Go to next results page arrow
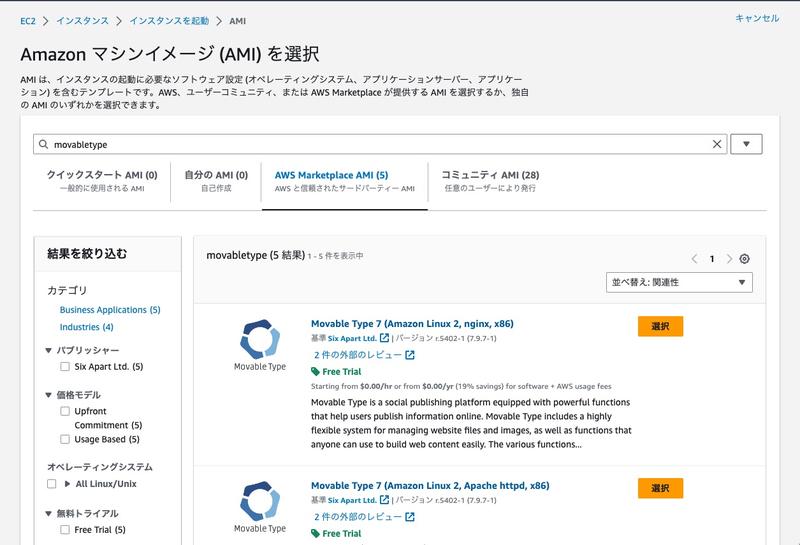This screenshot has height=545, width=800. pyautogui.click(x=729, y=259)
